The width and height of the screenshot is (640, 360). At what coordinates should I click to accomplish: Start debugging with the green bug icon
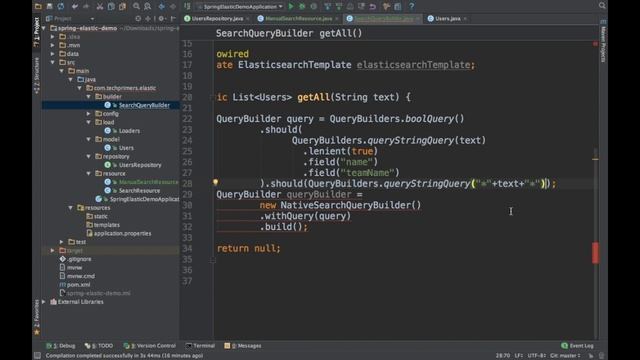(x=302, y=6)
